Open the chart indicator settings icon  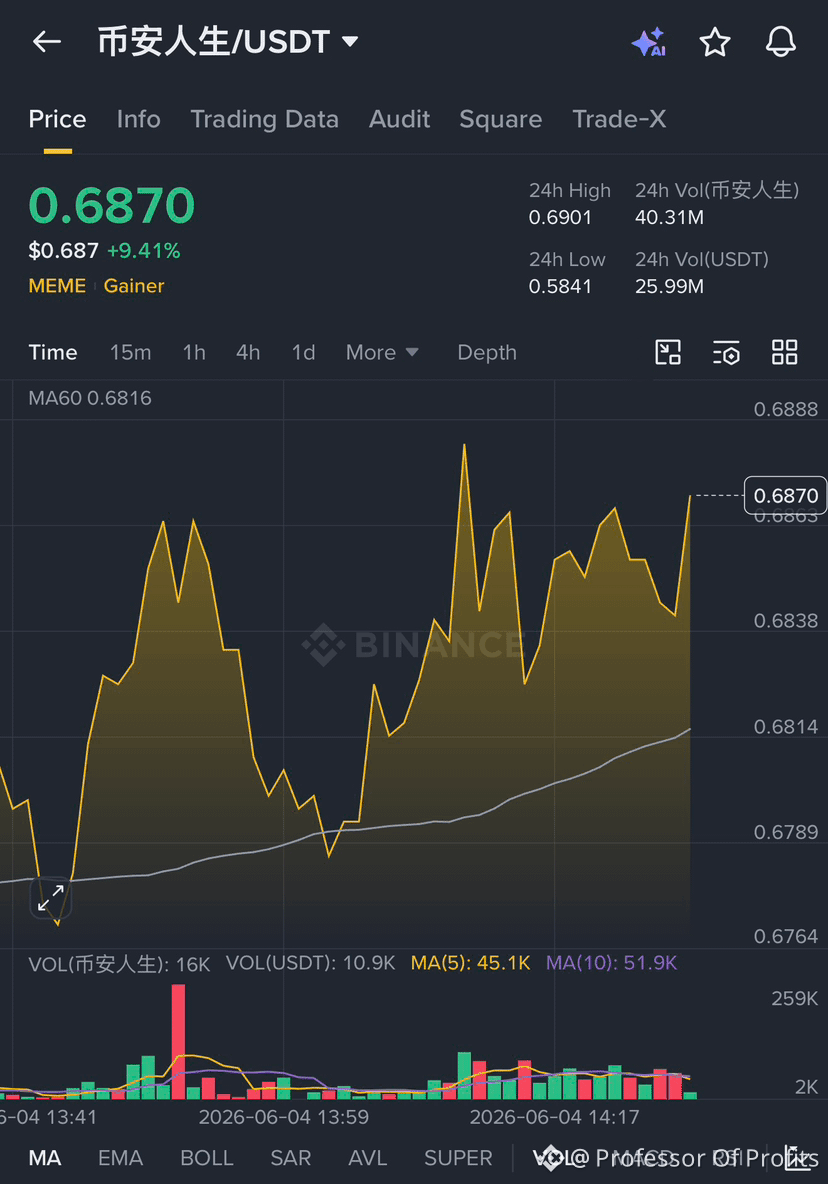tap(726, 353)
